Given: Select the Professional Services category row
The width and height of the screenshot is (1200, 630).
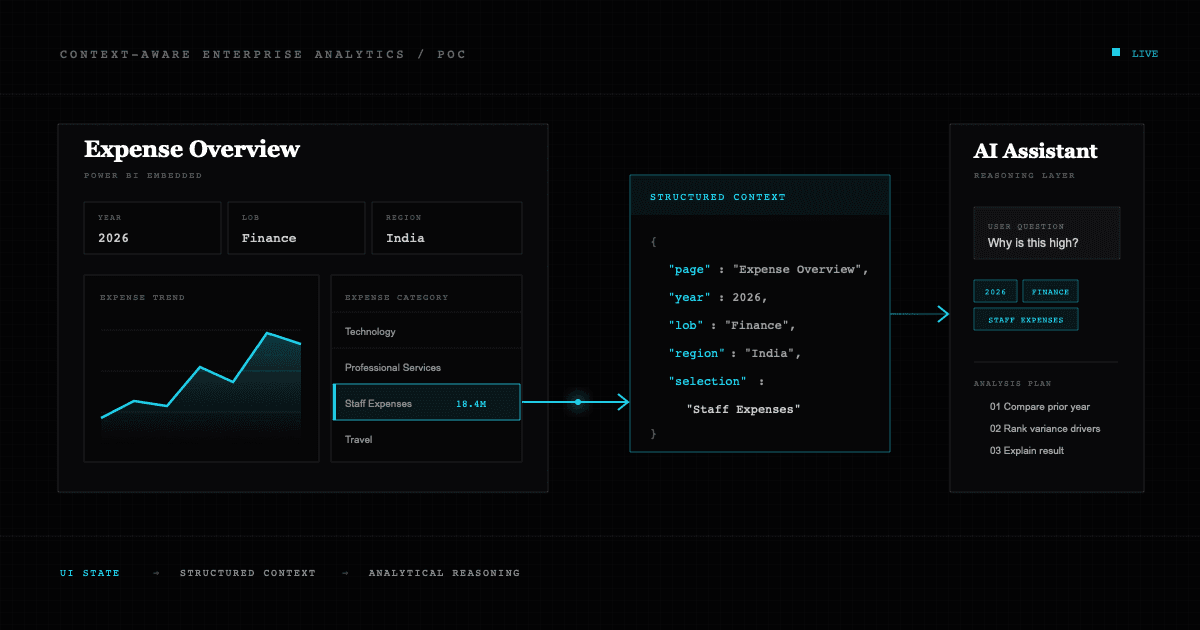Looking at the screenshot, I should coord(426,367).
